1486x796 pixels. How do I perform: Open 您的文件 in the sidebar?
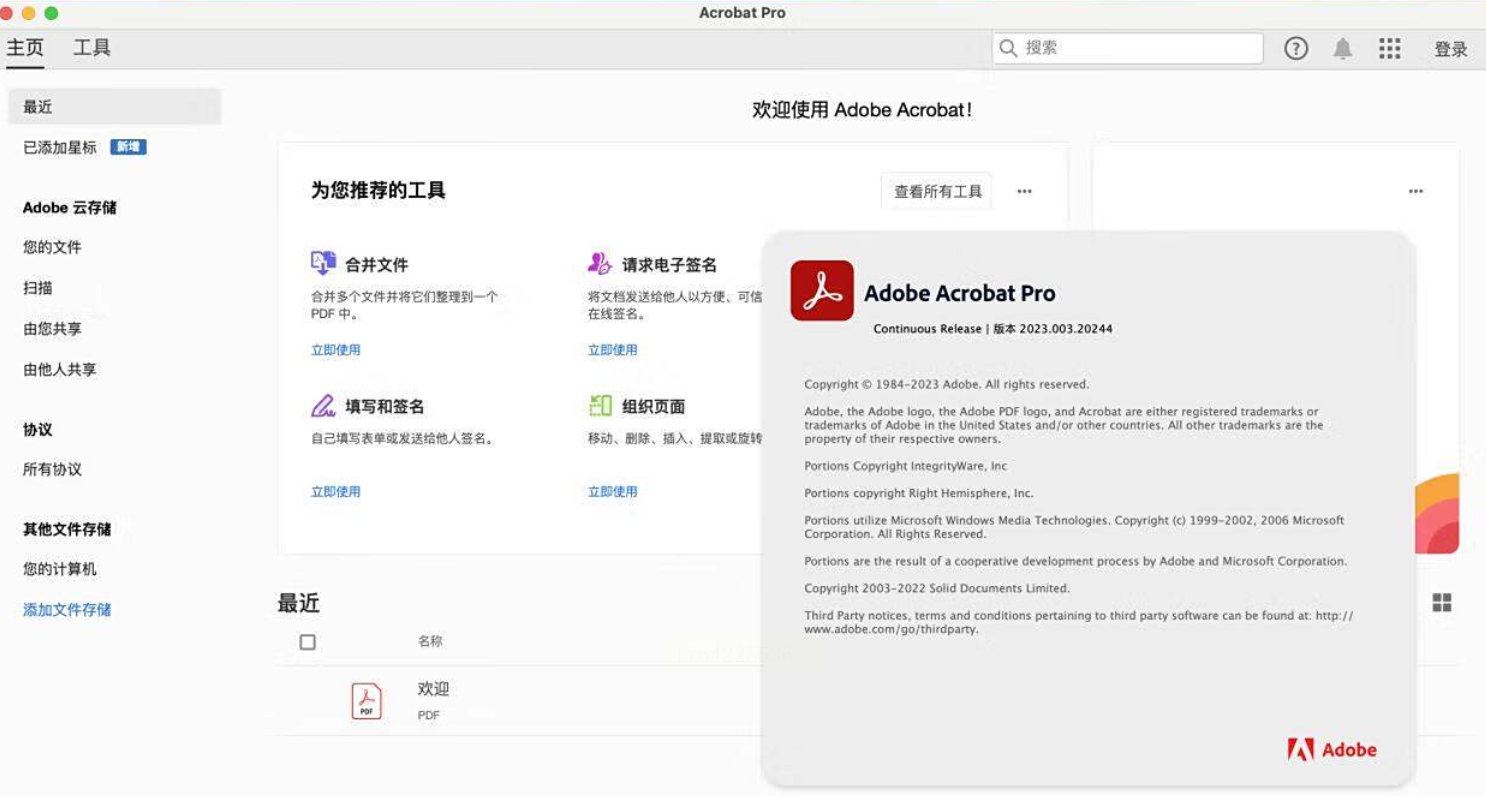coord(52,247)
